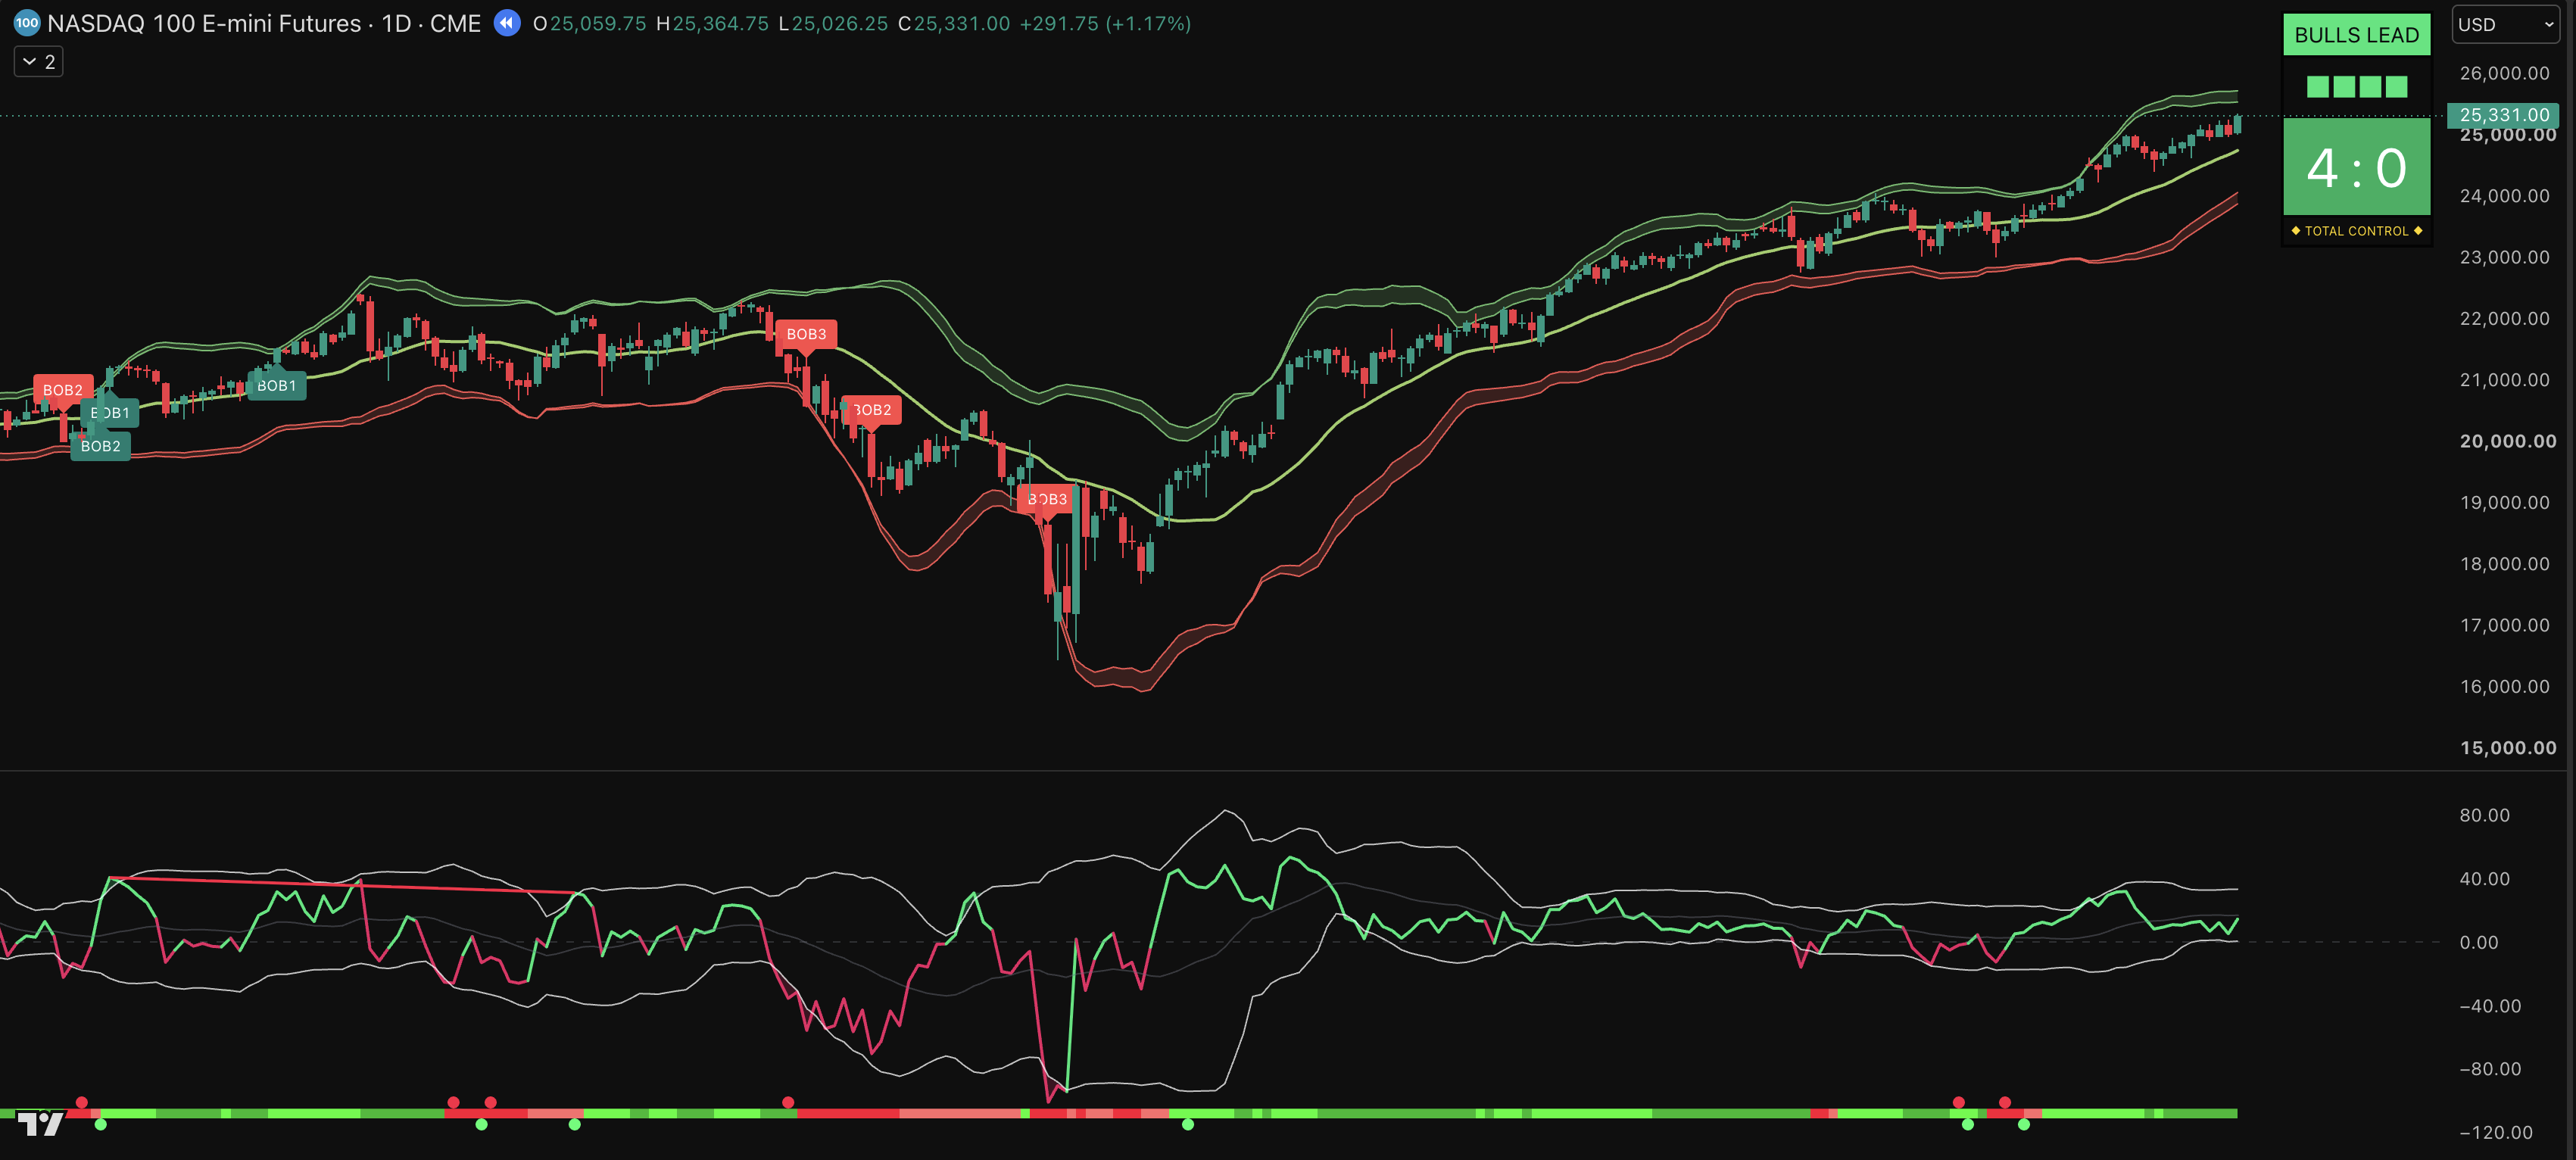Click the rightmost green signal dot below the trend bar
This screenshot has width=2576, height=1160.
coord(2024,1125)
